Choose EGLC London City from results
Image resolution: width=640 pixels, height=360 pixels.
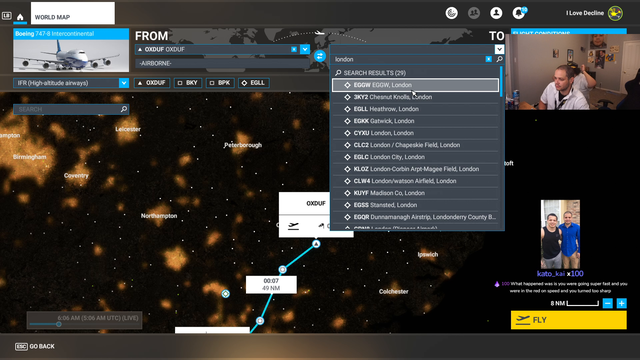click(x=416, y=157)
